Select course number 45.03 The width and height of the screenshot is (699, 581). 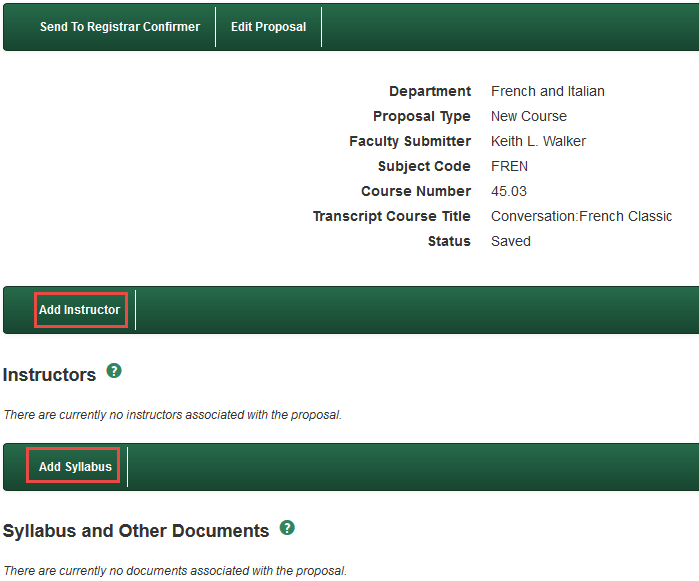pyautogui.click(x=508, y=191)
